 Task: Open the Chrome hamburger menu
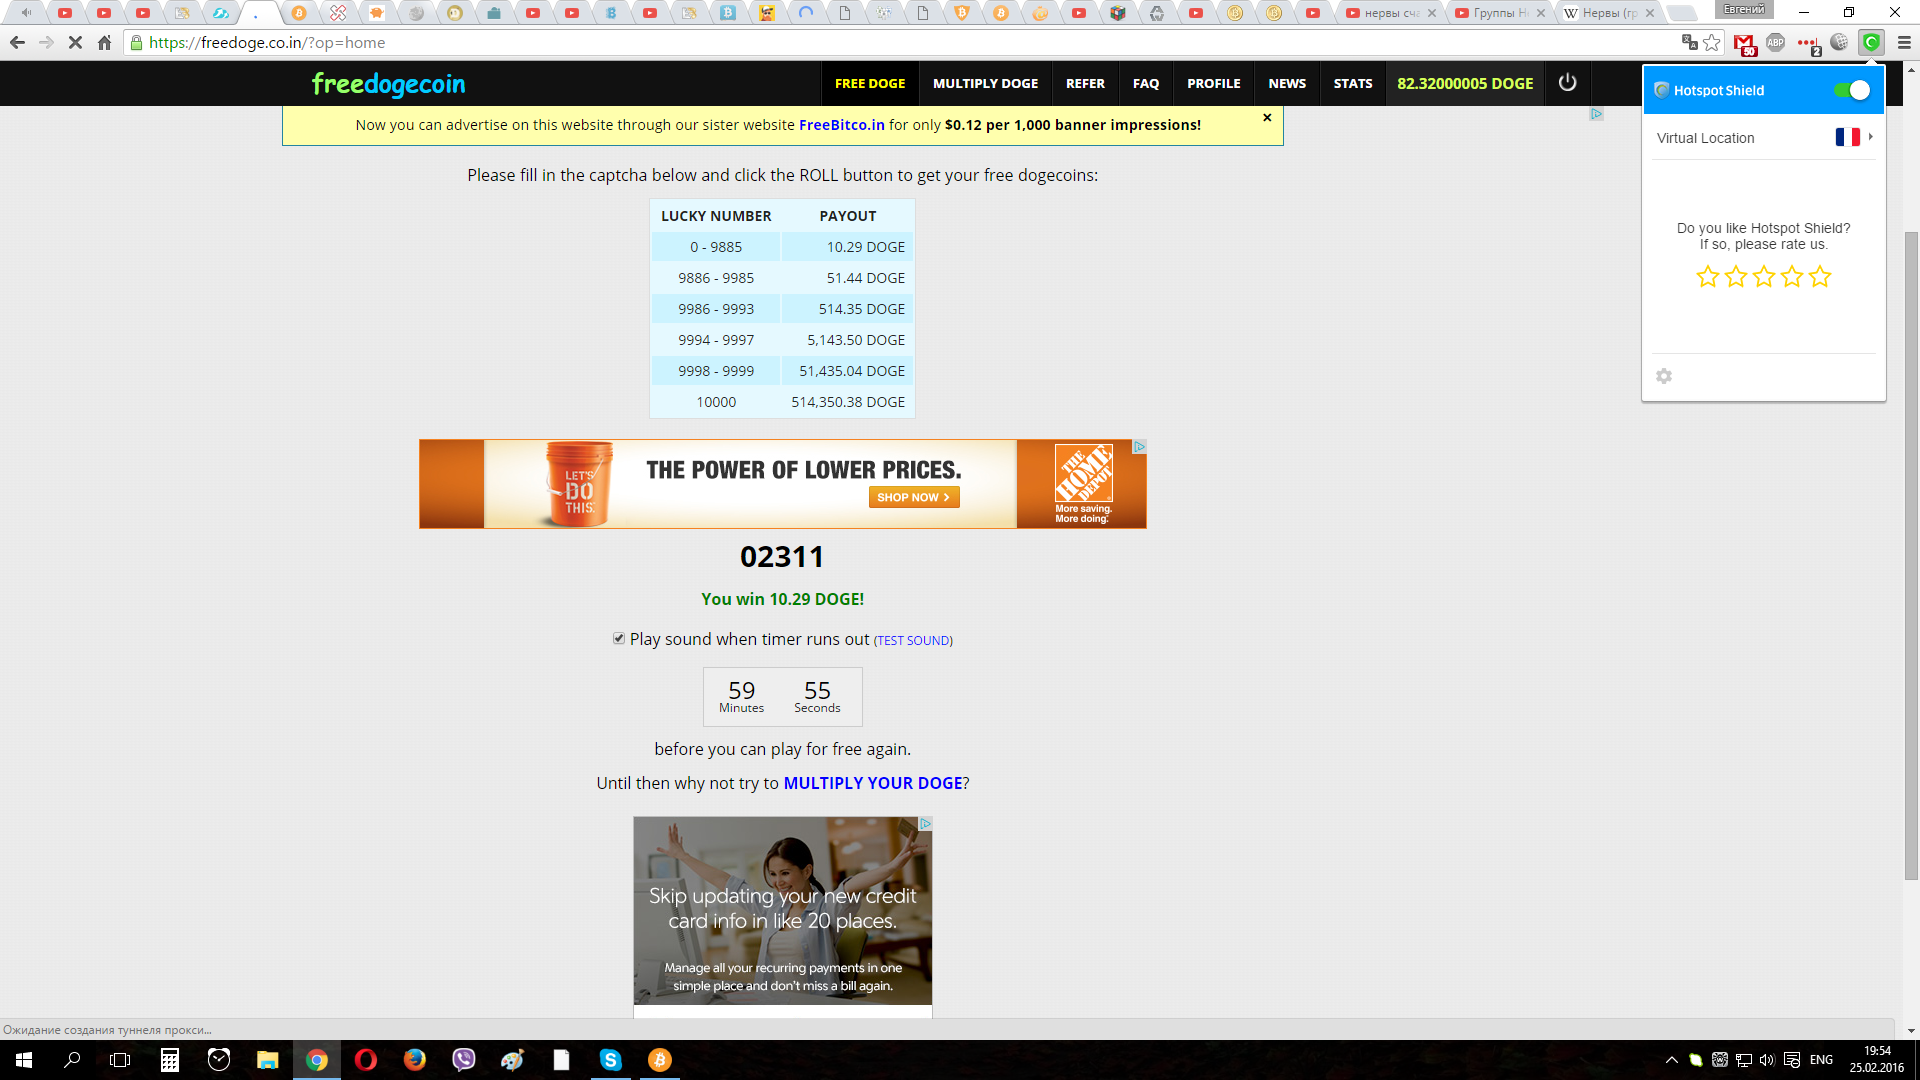point(1904,42)
